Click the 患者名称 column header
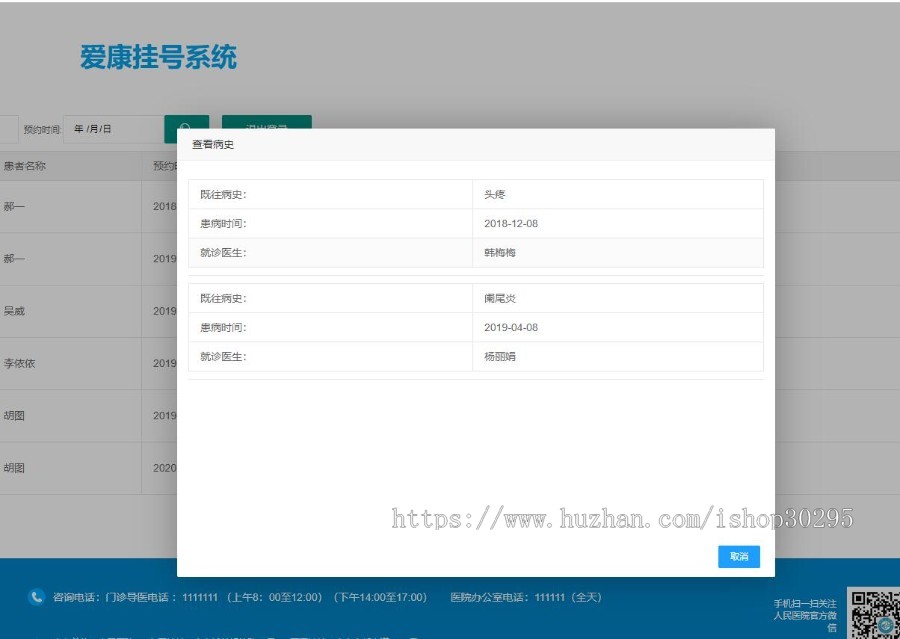Screen dimensions: 900x639 click(x=25, y=166)
